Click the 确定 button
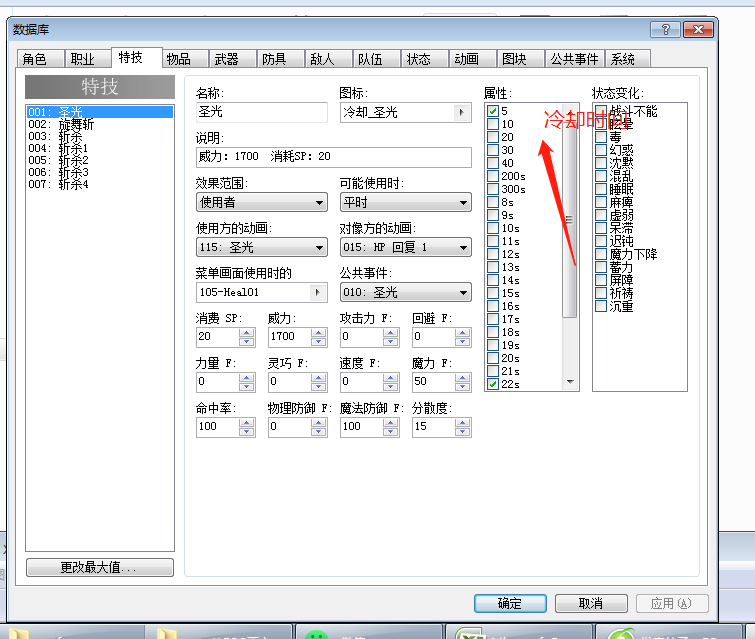The height and width of the screenshot is (639, 755). point(510,603)
